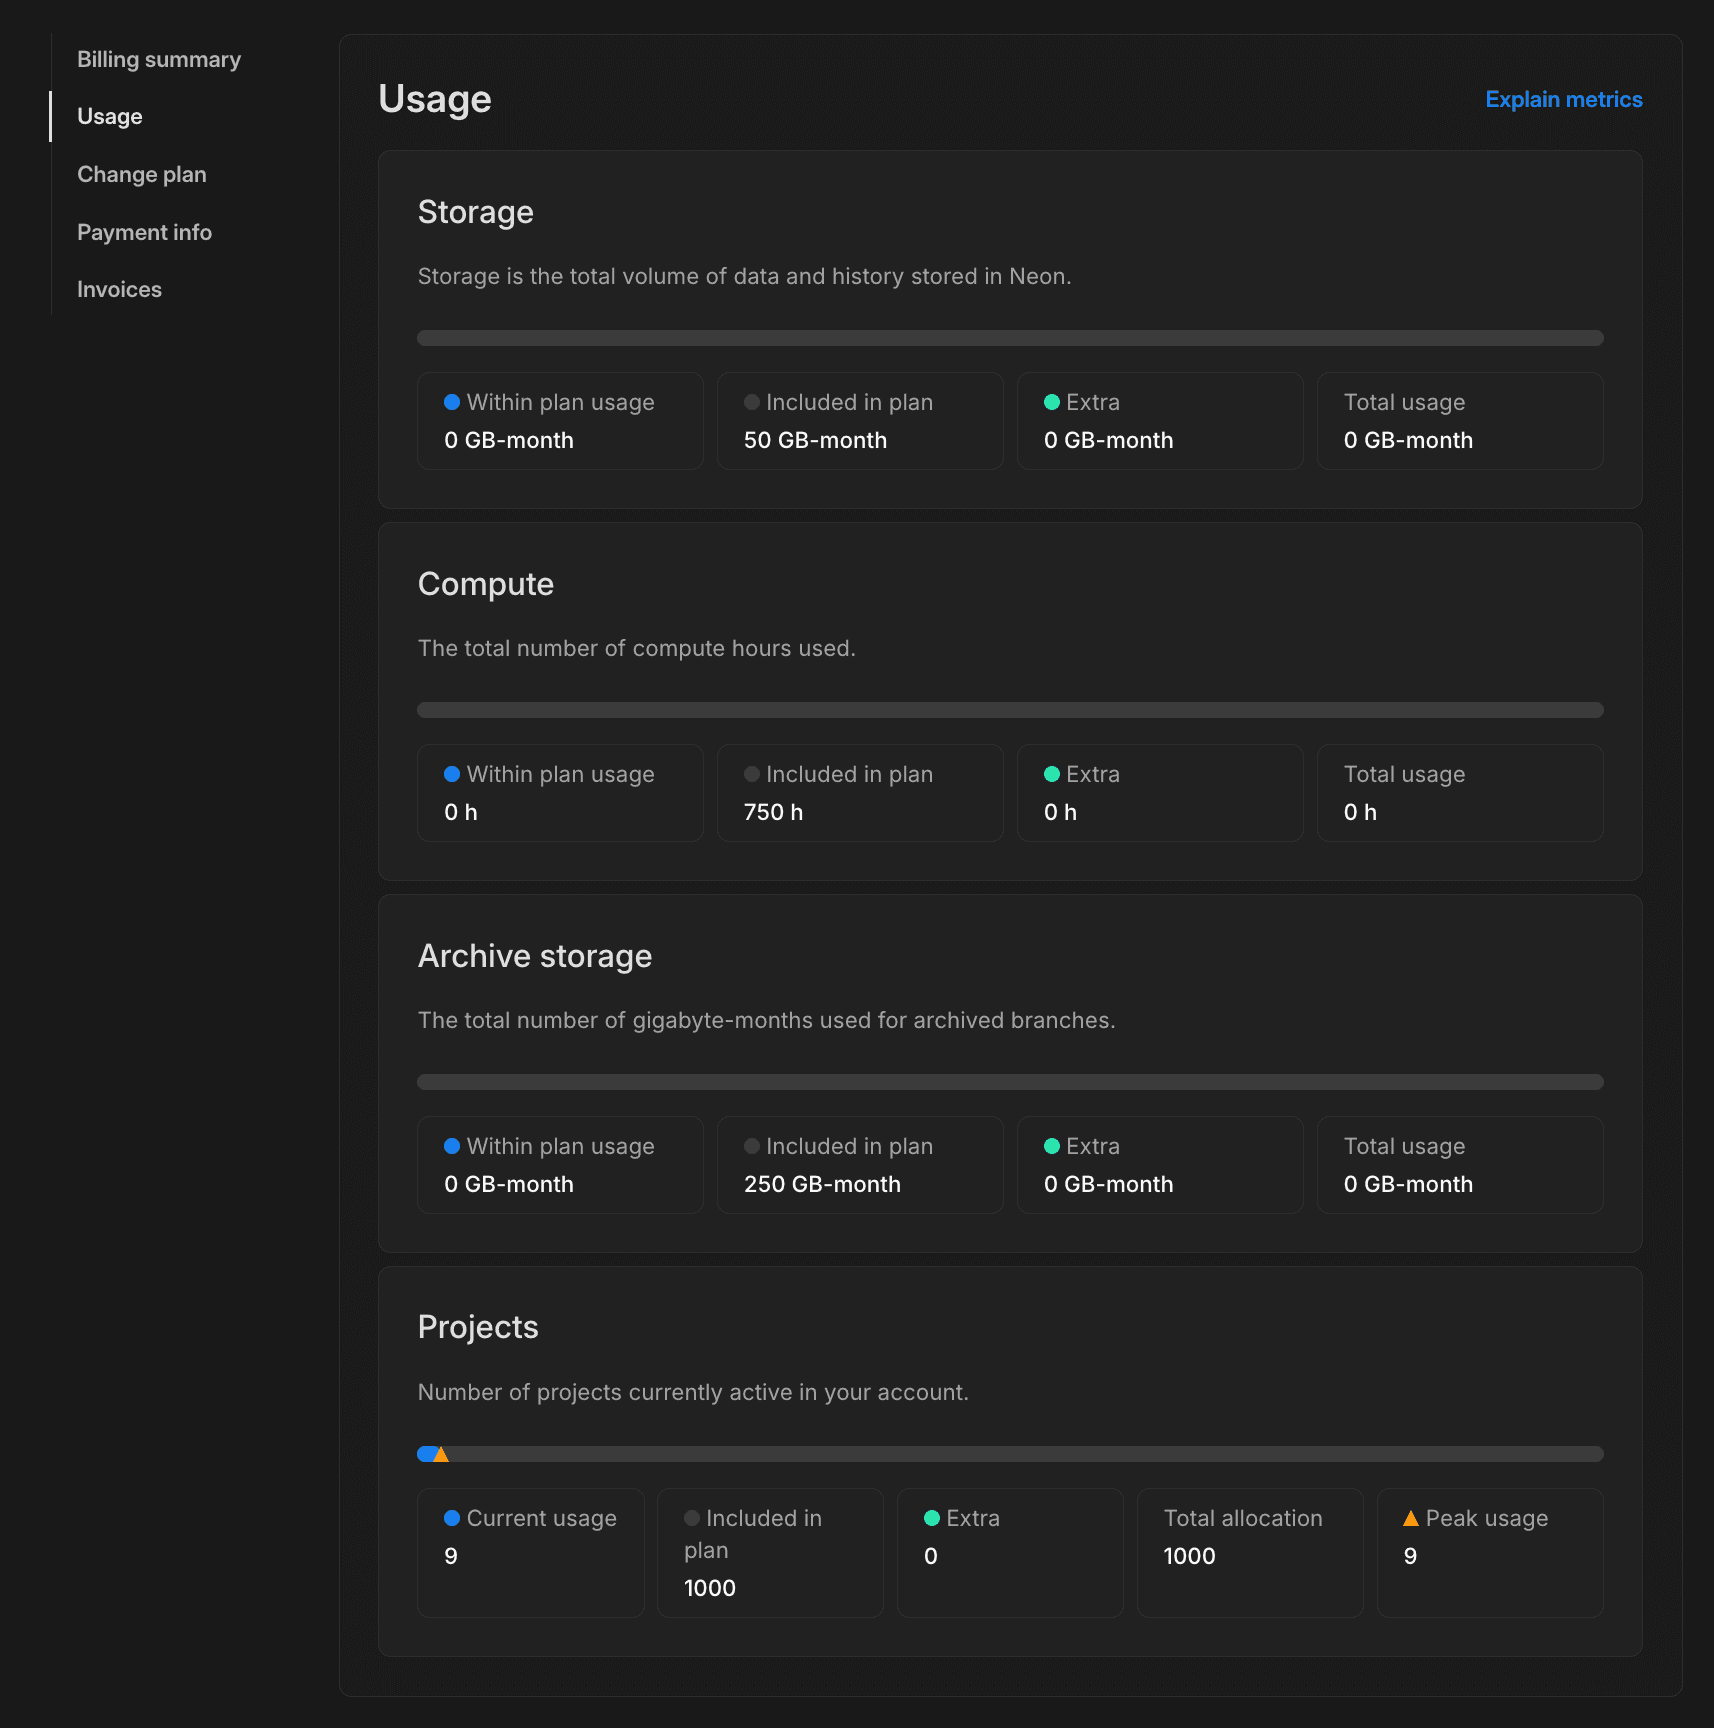Click the blue Within plan usage dot under Storage

coord(453,402)
